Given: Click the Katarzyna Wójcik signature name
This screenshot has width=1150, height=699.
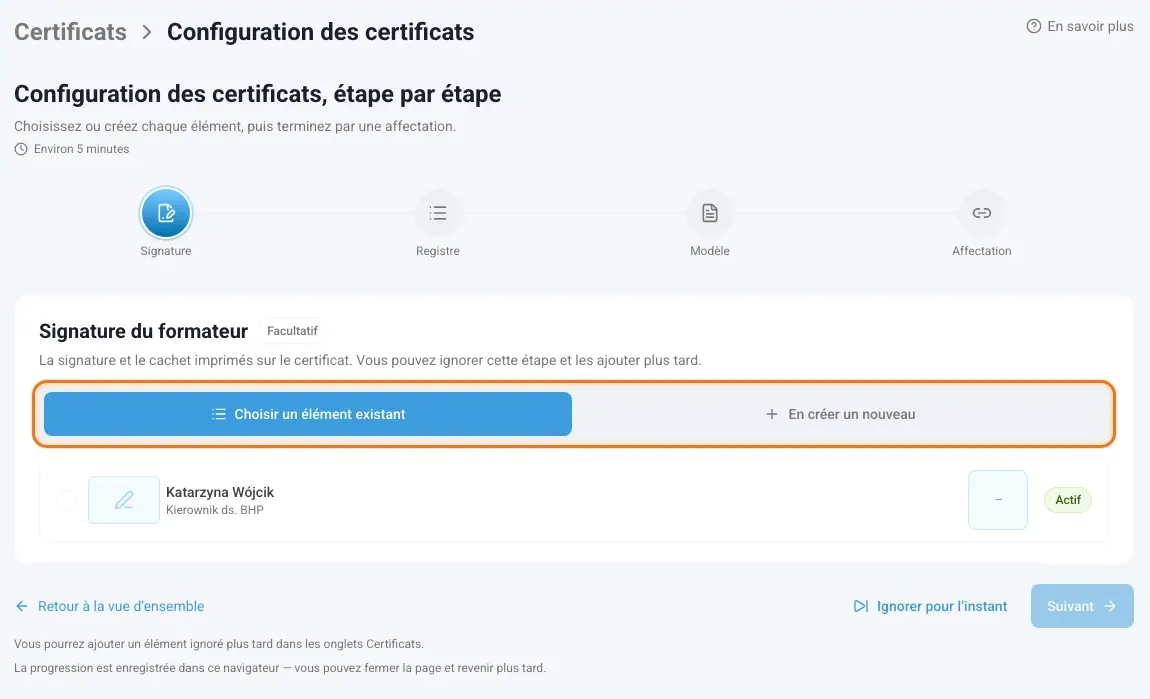Looking at the screenshot, I should (220, 492).
